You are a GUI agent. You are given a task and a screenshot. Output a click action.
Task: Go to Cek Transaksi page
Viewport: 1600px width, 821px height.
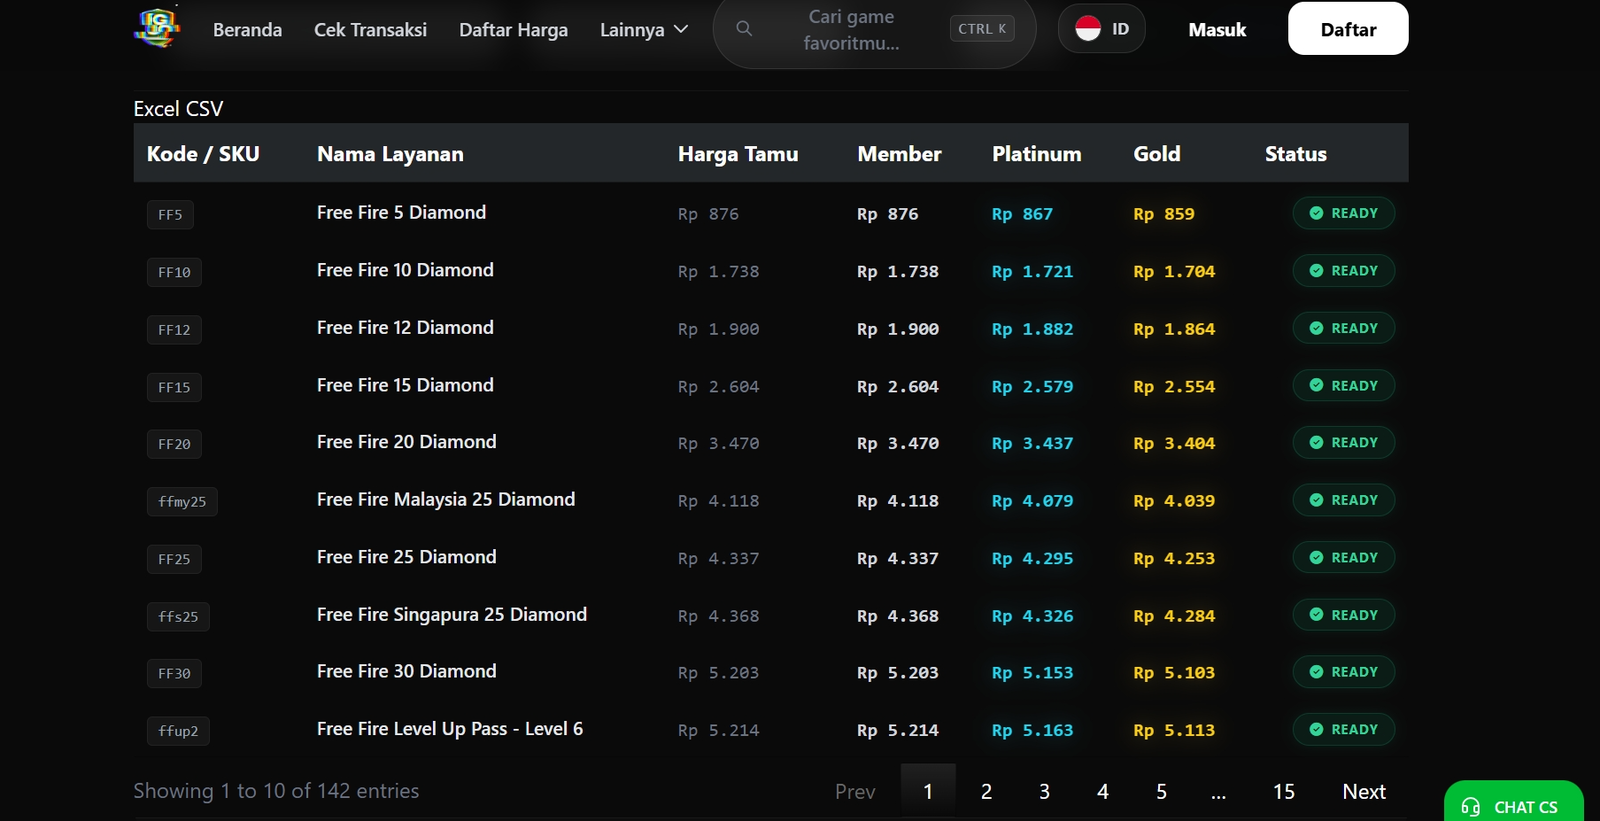tap(370, 30)
